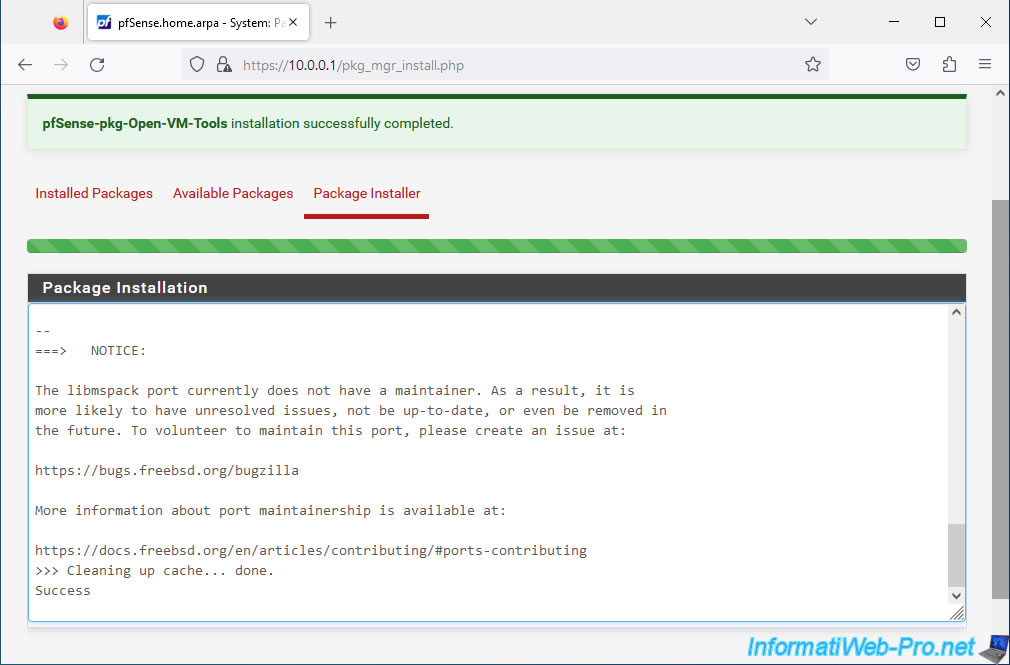The image size is (1010, 665).
Task: Save page to Pocket
Action: point(913,64)
